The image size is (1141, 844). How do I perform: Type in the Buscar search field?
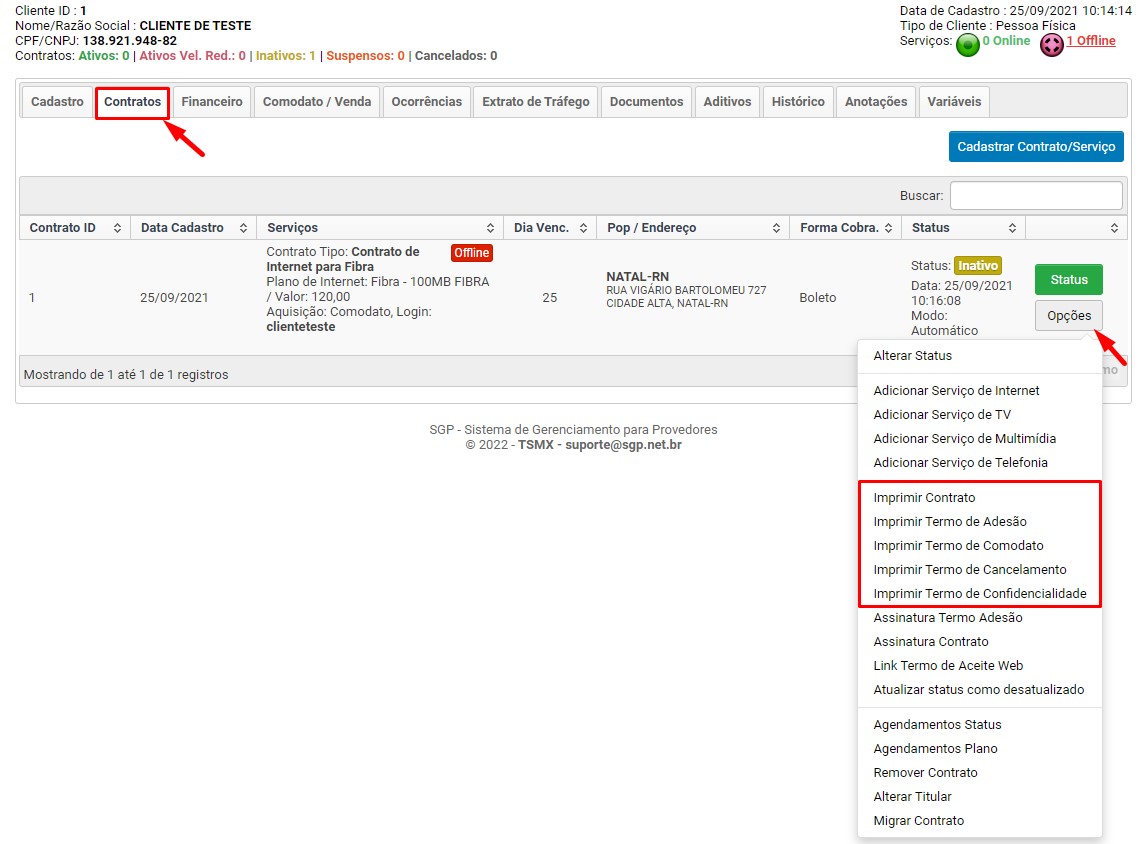[1036, 195]
